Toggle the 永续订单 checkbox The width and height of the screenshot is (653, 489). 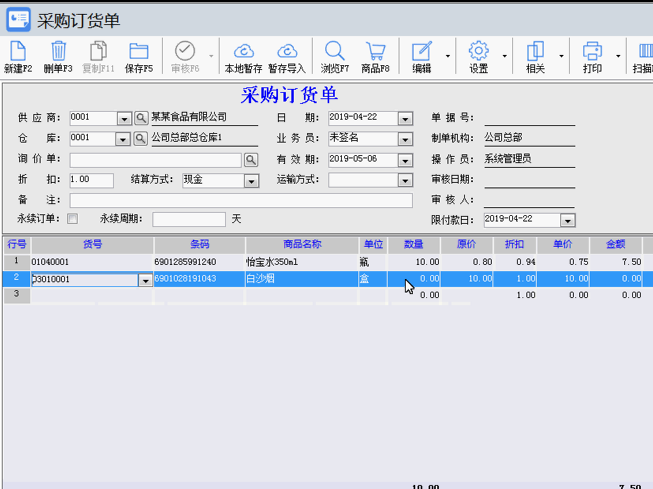point(72,219)
